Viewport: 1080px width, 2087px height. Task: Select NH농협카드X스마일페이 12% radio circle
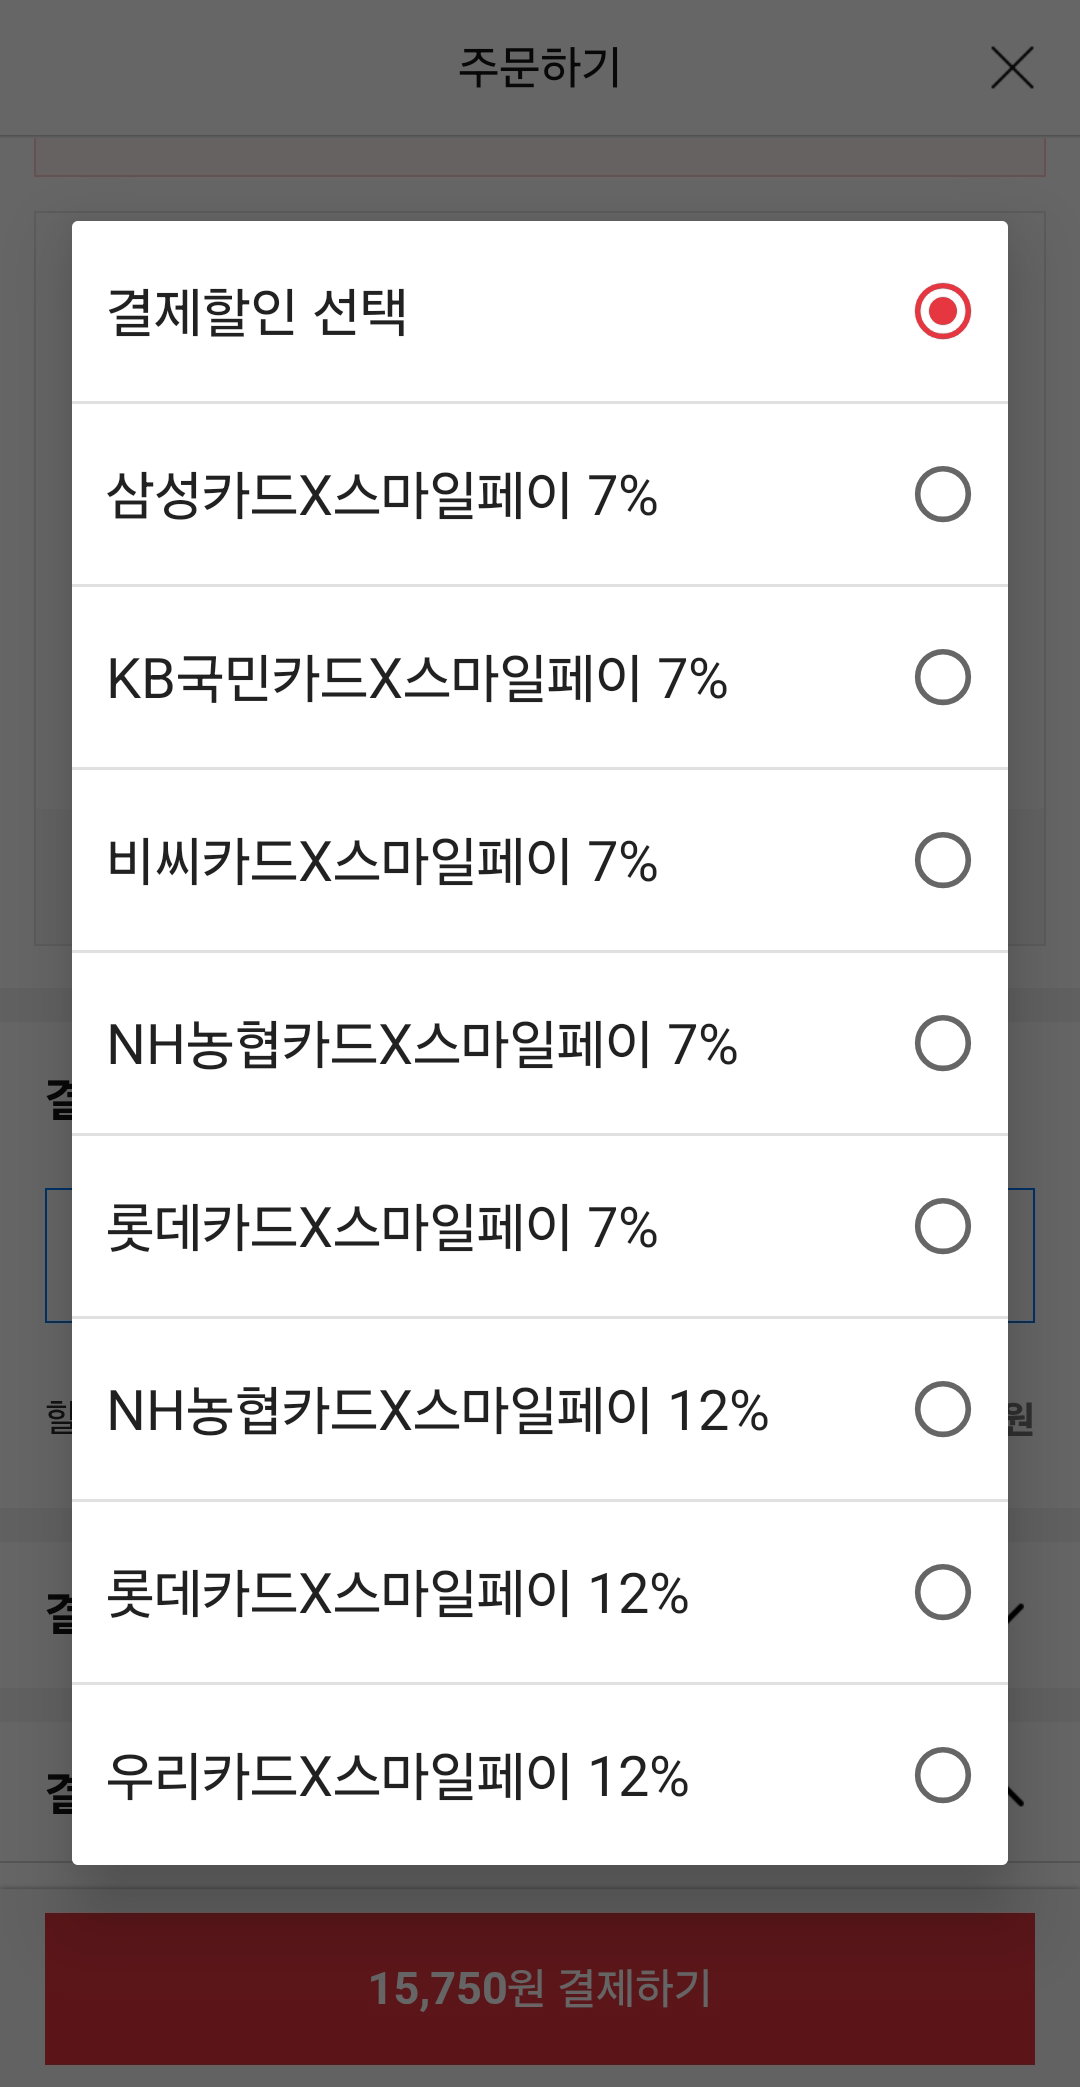tap(942, 1409)
